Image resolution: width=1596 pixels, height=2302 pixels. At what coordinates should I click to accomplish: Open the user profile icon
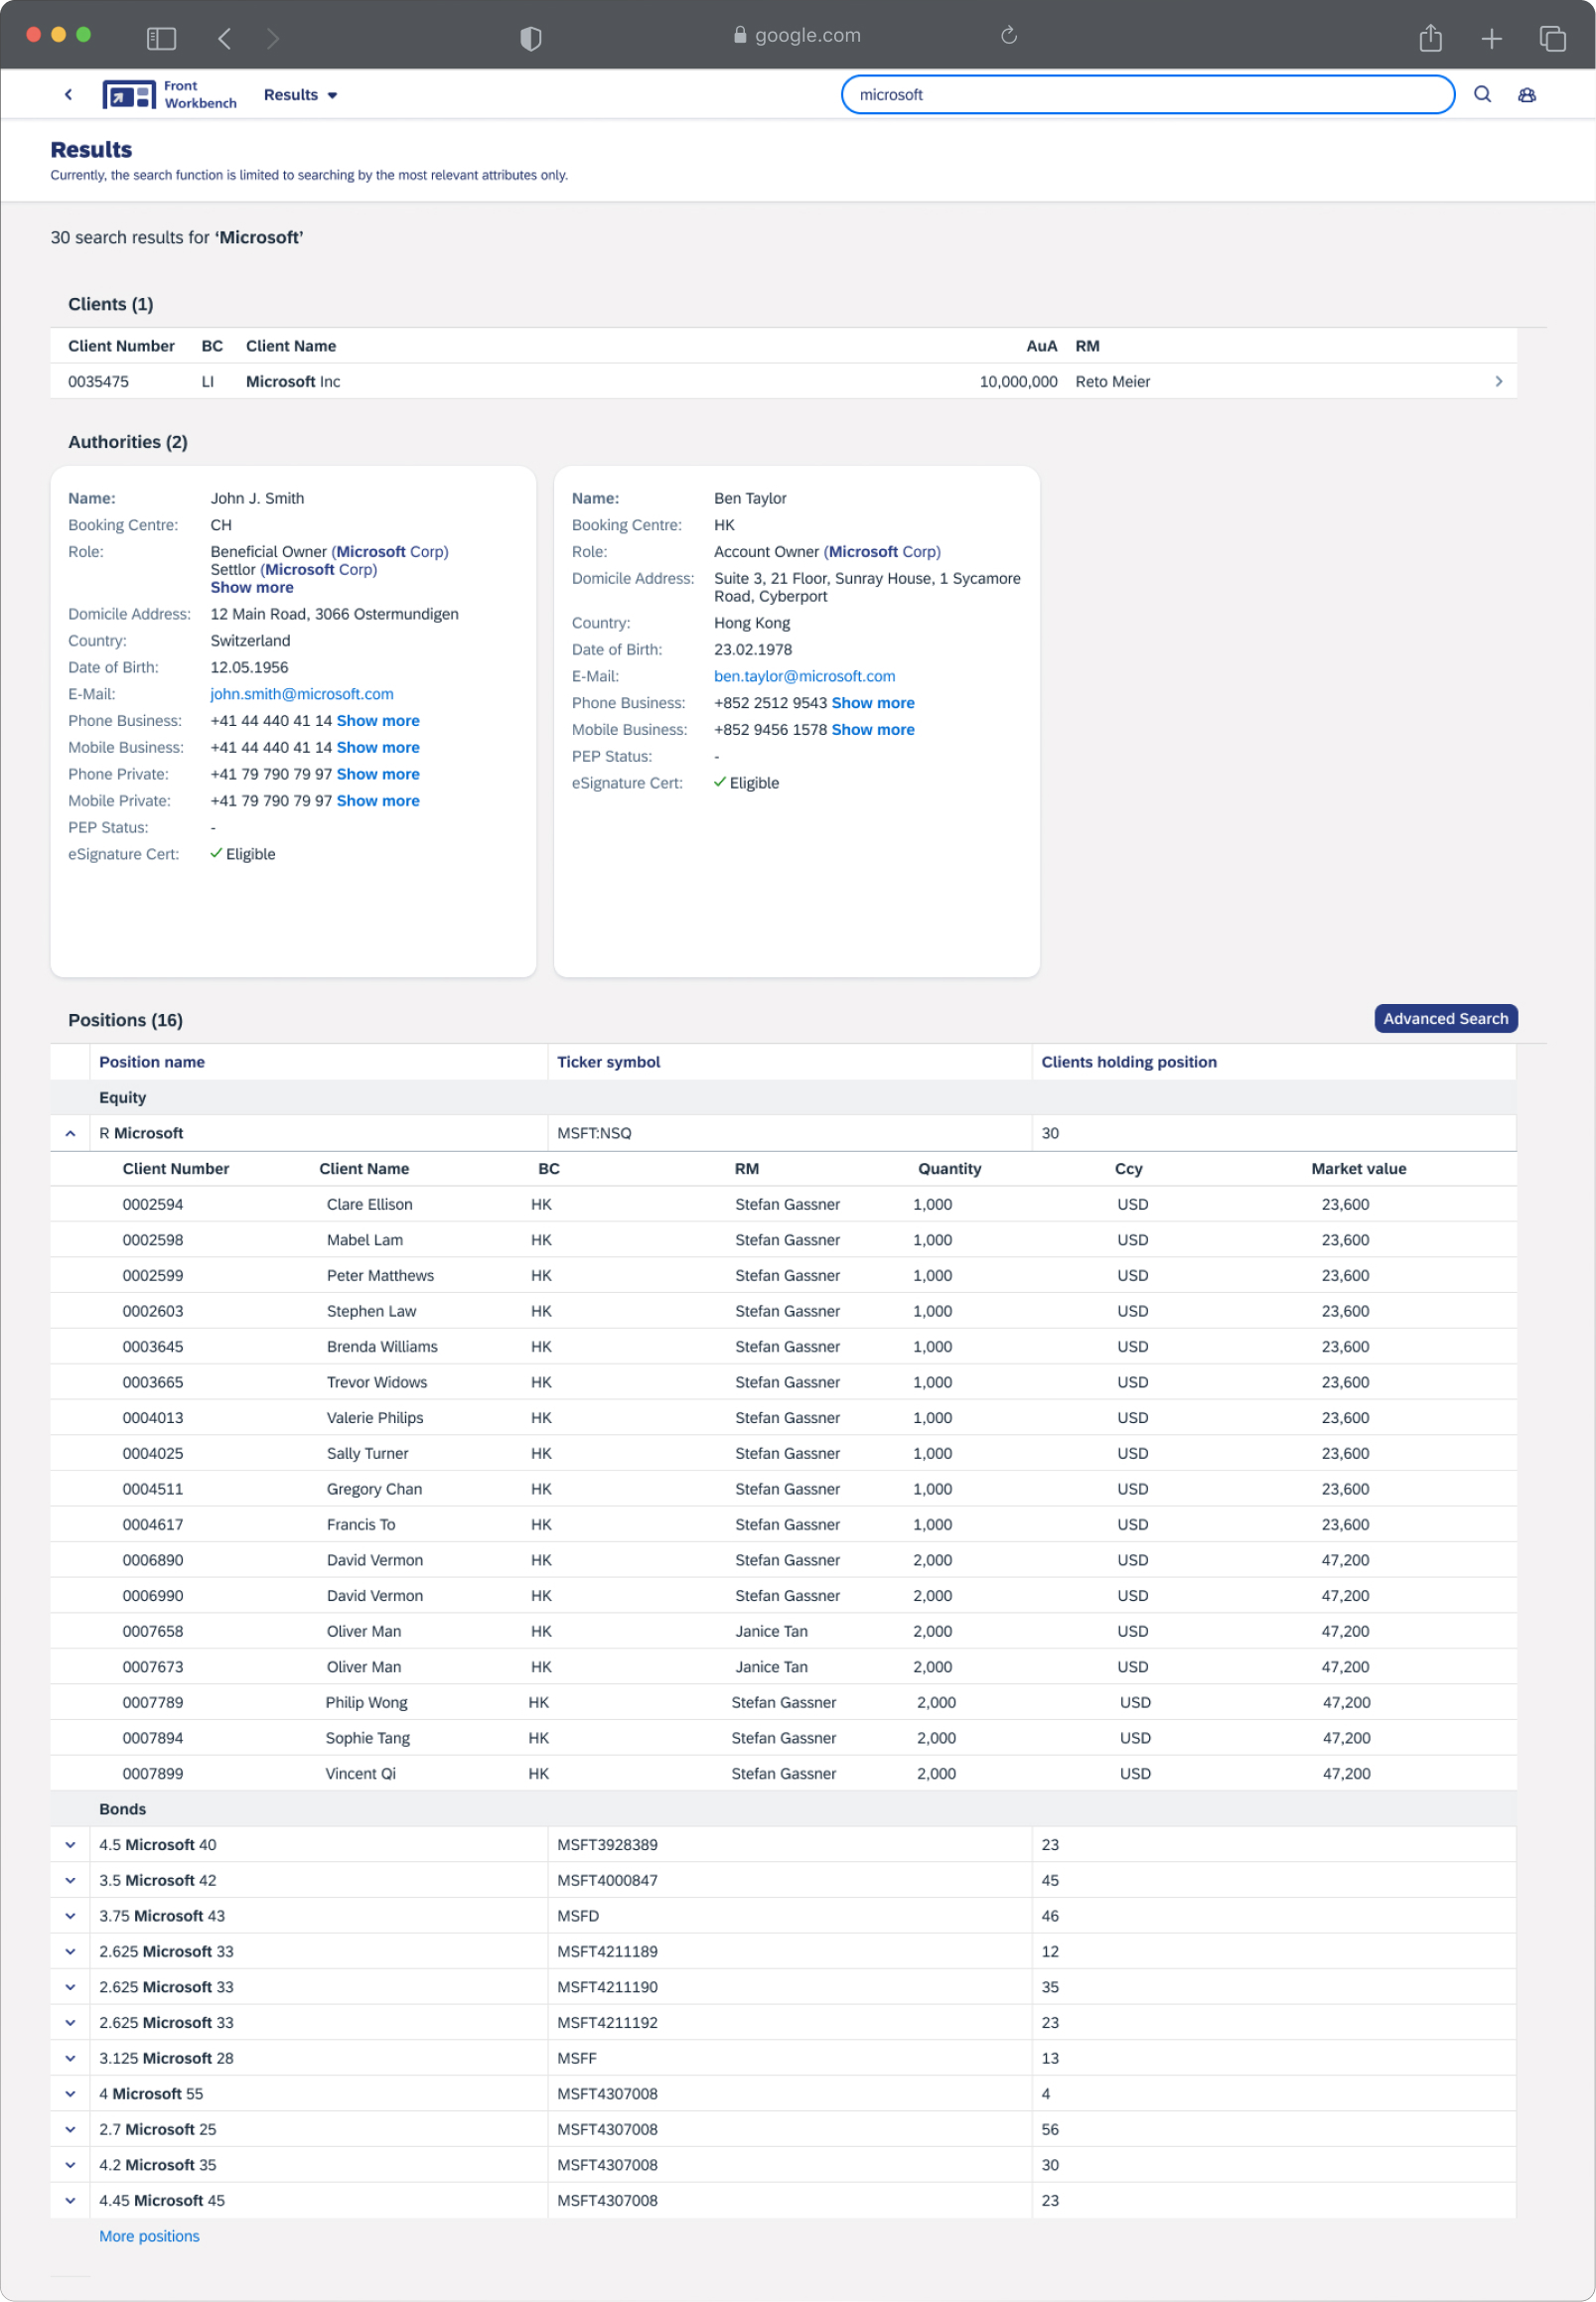coord(1526,95)
